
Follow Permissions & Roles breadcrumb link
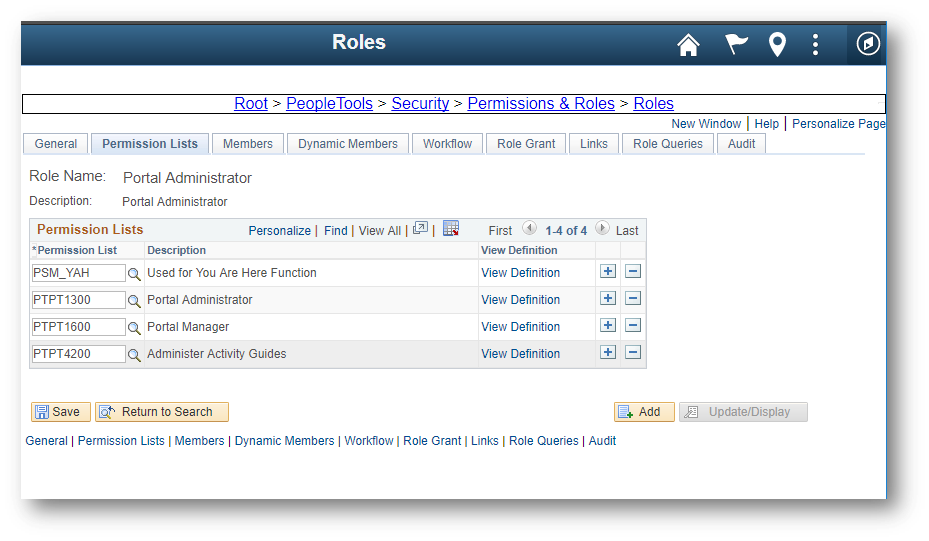(x=541, y=104)
